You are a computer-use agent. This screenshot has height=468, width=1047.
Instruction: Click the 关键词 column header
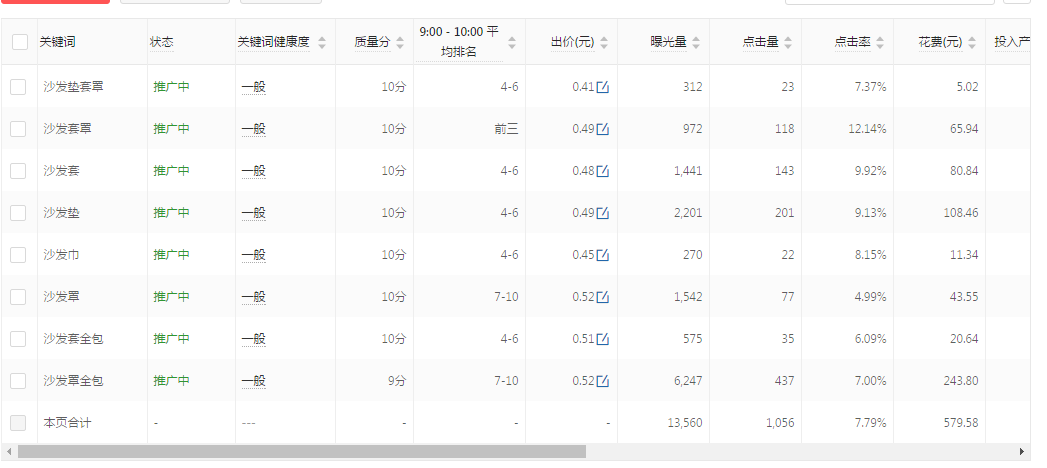point(57,42)
